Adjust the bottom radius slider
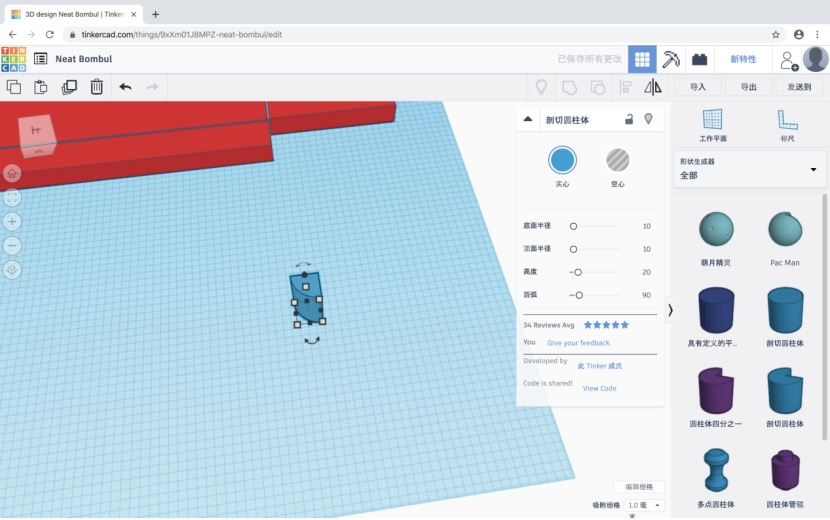 [x=573, y=226]
